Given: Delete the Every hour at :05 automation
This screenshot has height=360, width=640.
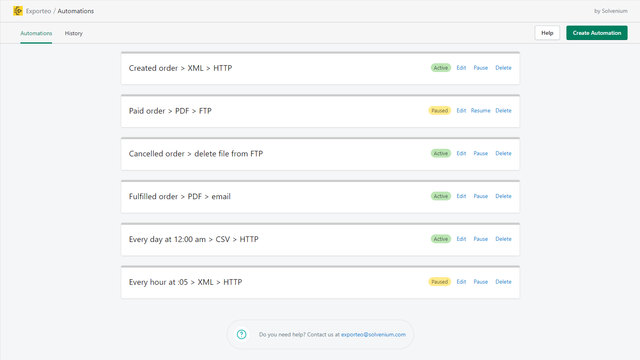Looking at the screenshot, I should point(503,282).
